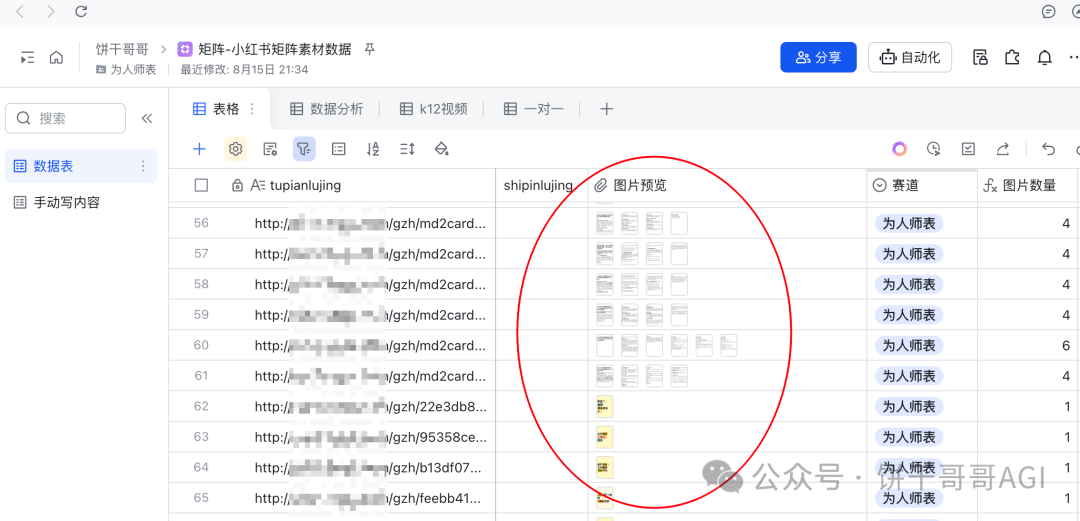Open the yellow thumbnail in row 62
1080x521 pixels.
(605, 406)
